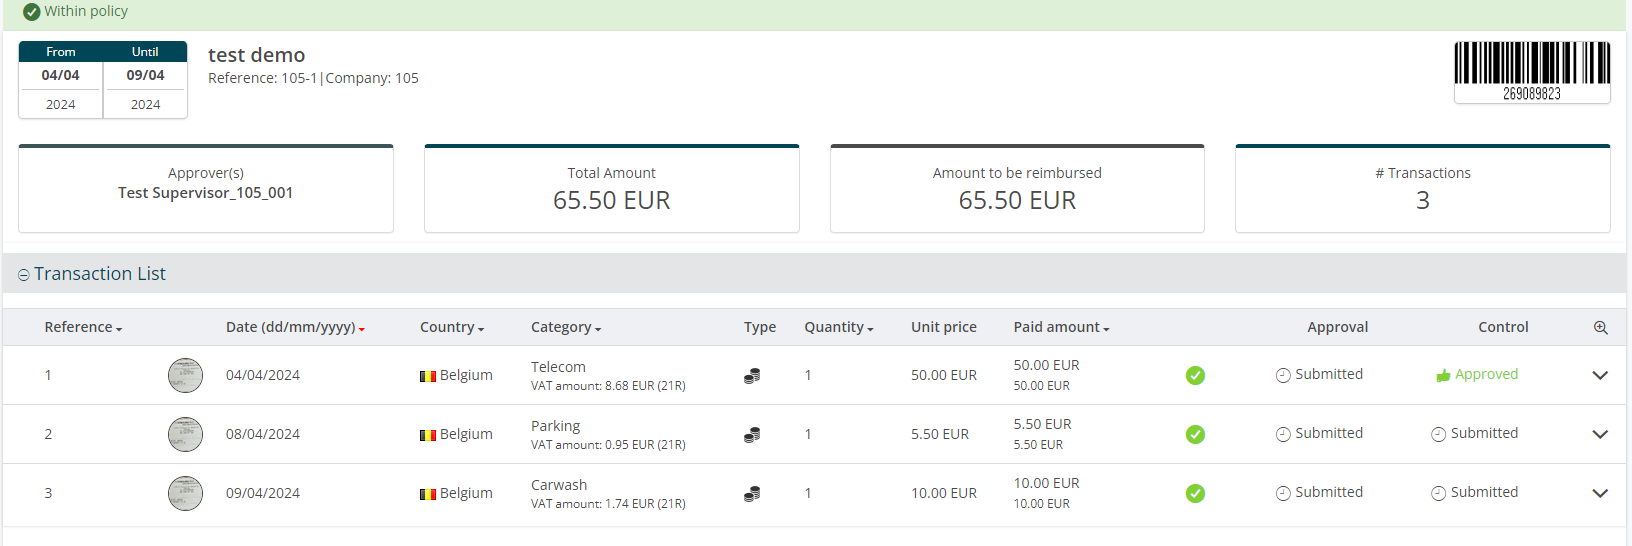1632x546 pixels.
Task: Click the coins type icon for Carwash
Action: coord(752,494)
